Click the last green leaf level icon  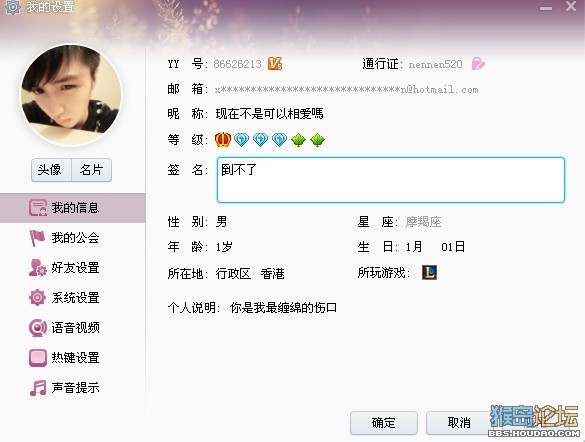[x=317, y=140]
